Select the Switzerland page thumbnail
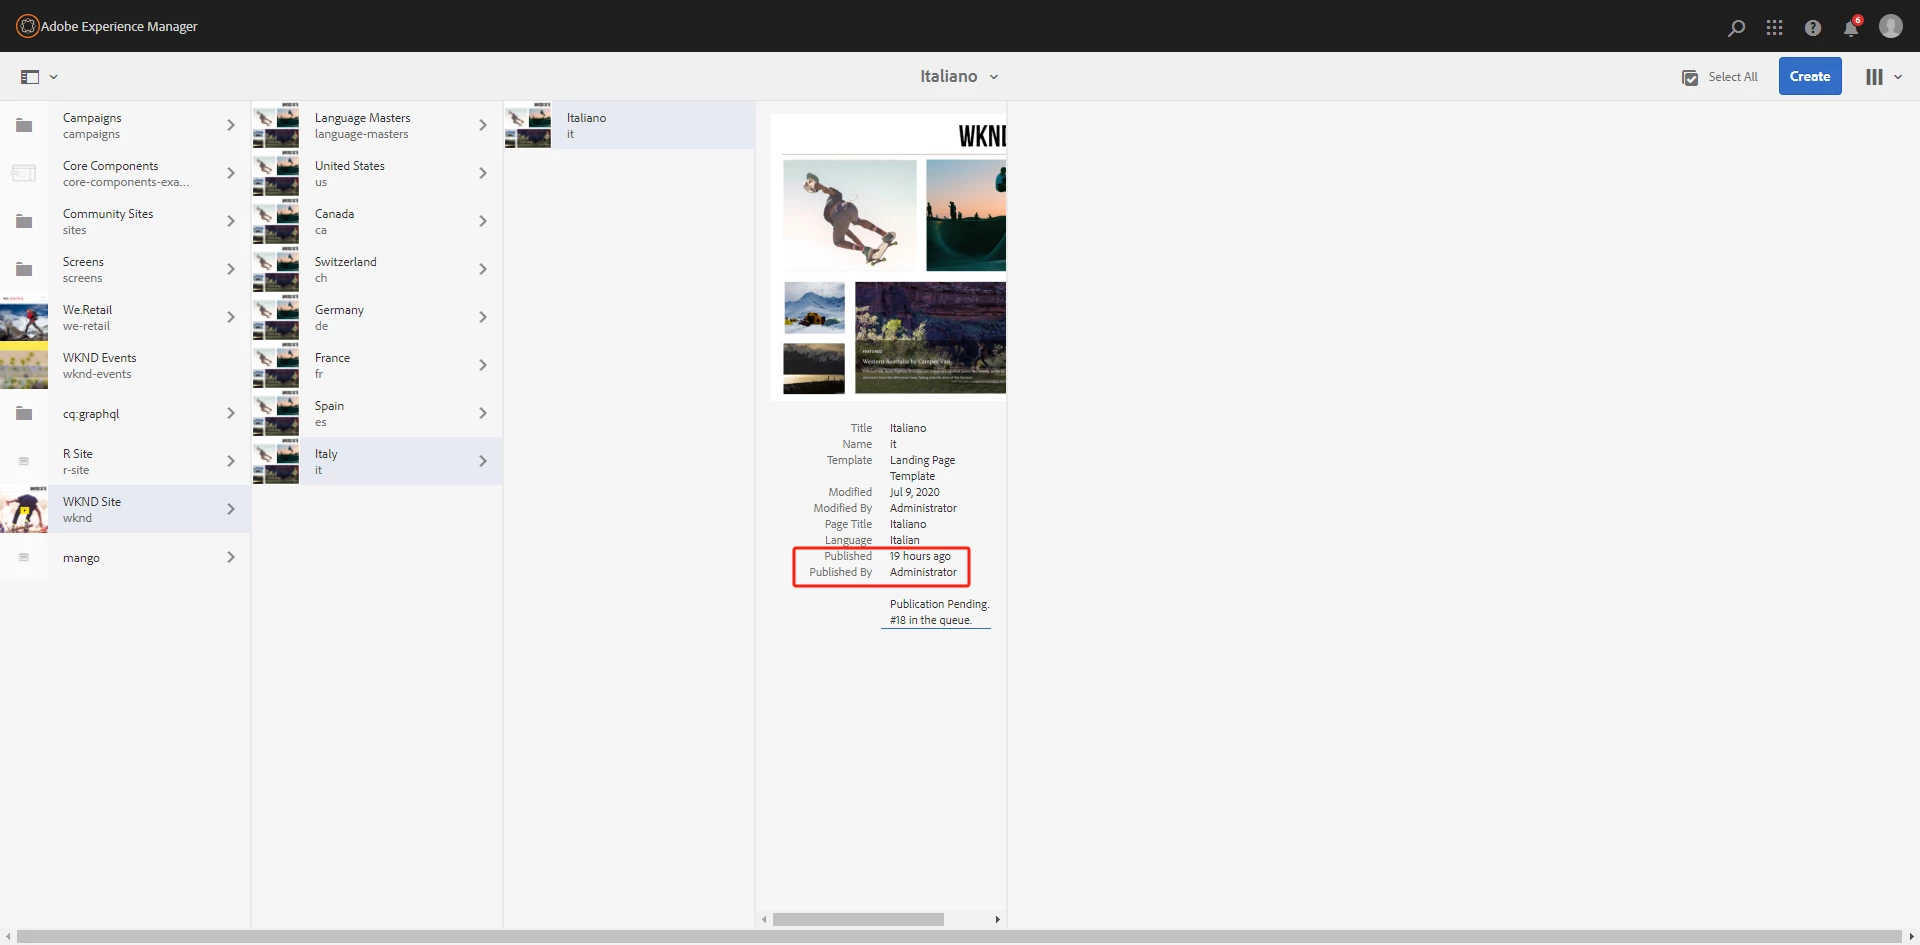This screenshot has height=945, width=1920. tap(276, 269)
